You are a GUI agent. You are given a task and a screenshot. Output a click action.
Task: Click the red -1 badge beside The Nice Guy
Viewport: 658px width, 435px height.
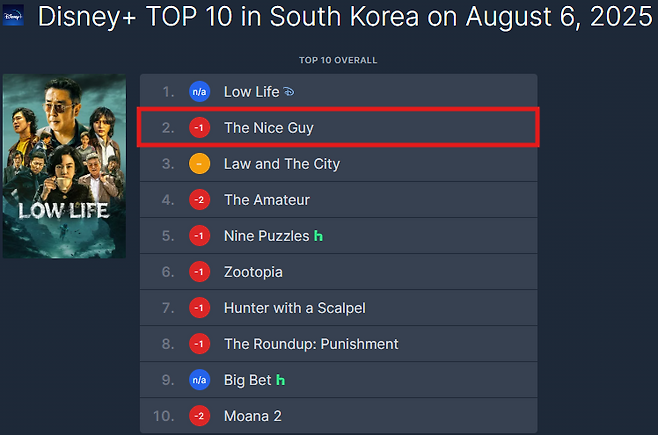[x=200, y=128]
